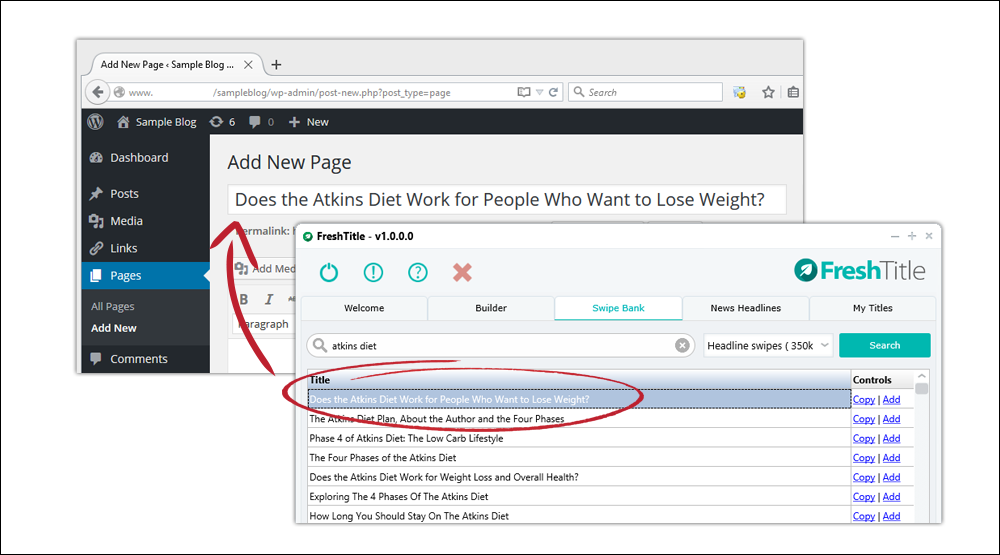This screenshot has height=555, width=1000.
Task: Click the atkins diet search input
Action: click(501, 345)
